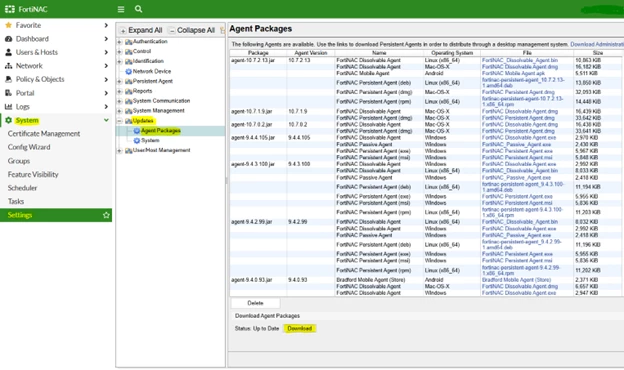Select Settings in System menu
The image size is (624, 370).
[x=56, y=215]
